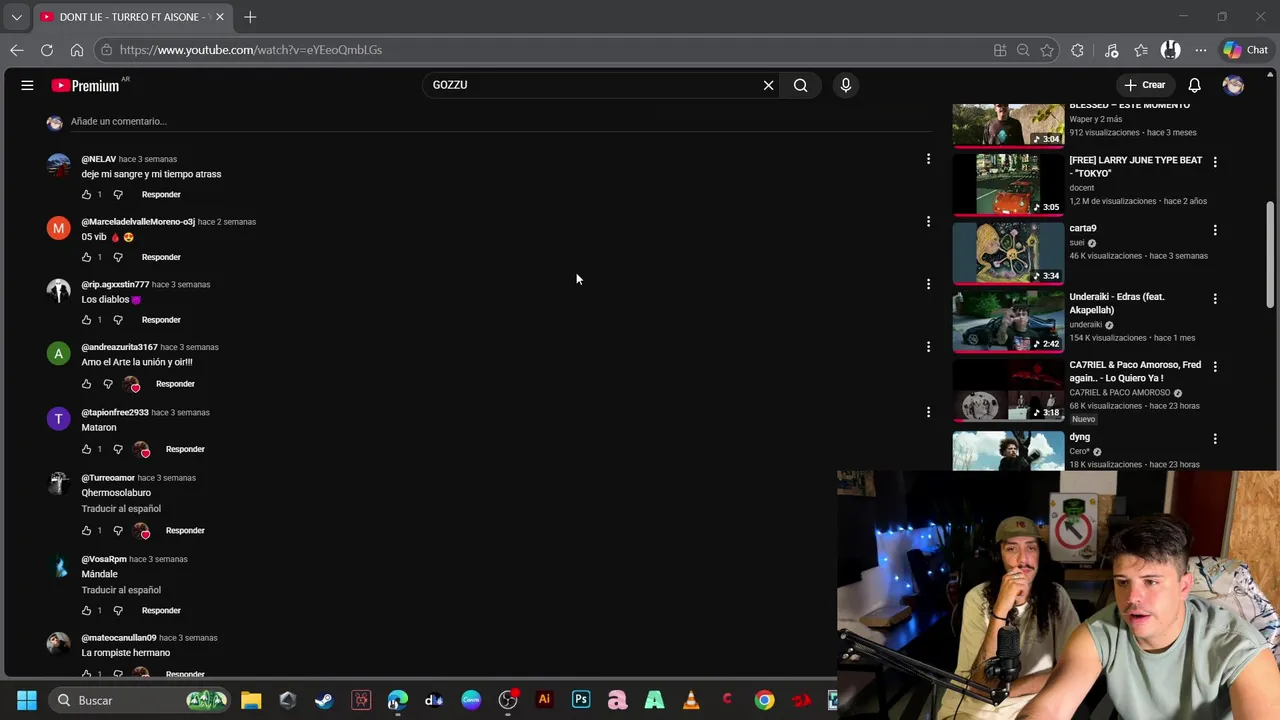Image resolution: width=1280 pixels, height=720 pixels.
Task: Open VLC media player from taskbar
Action: 691,700
